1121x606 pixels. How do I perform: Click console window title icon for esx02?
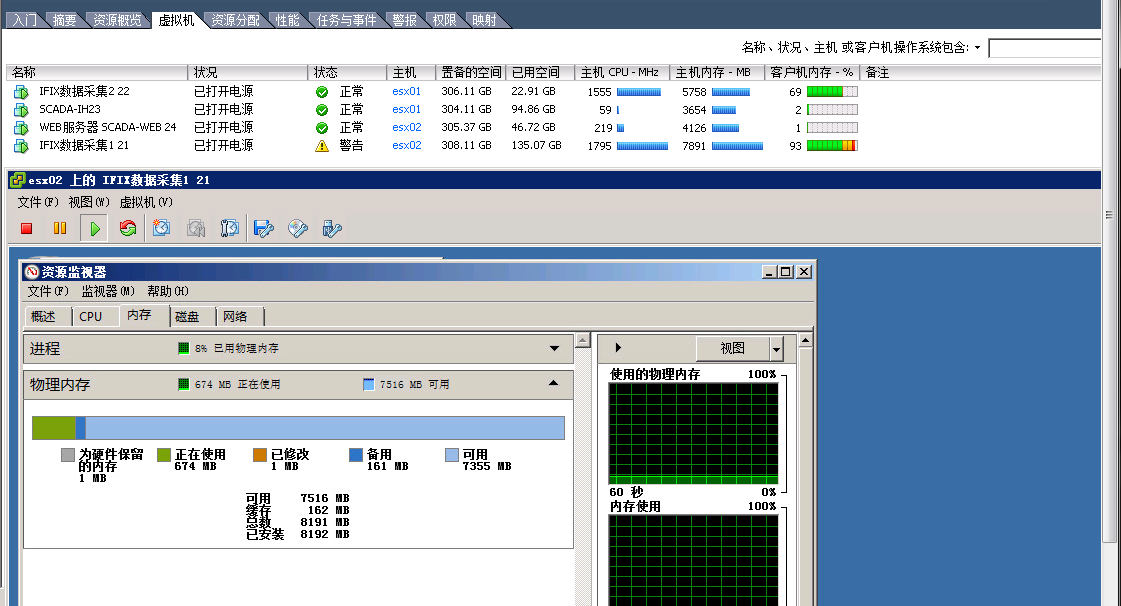18,179
